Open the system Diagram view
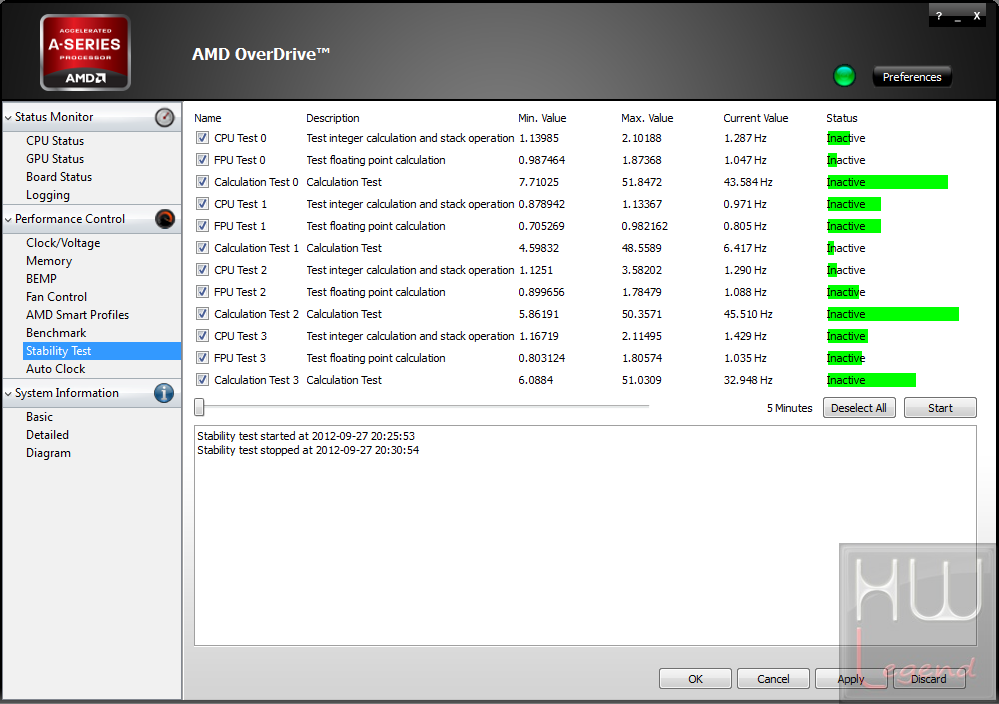Viewport: 999px width, 704px height. point(48,453)
